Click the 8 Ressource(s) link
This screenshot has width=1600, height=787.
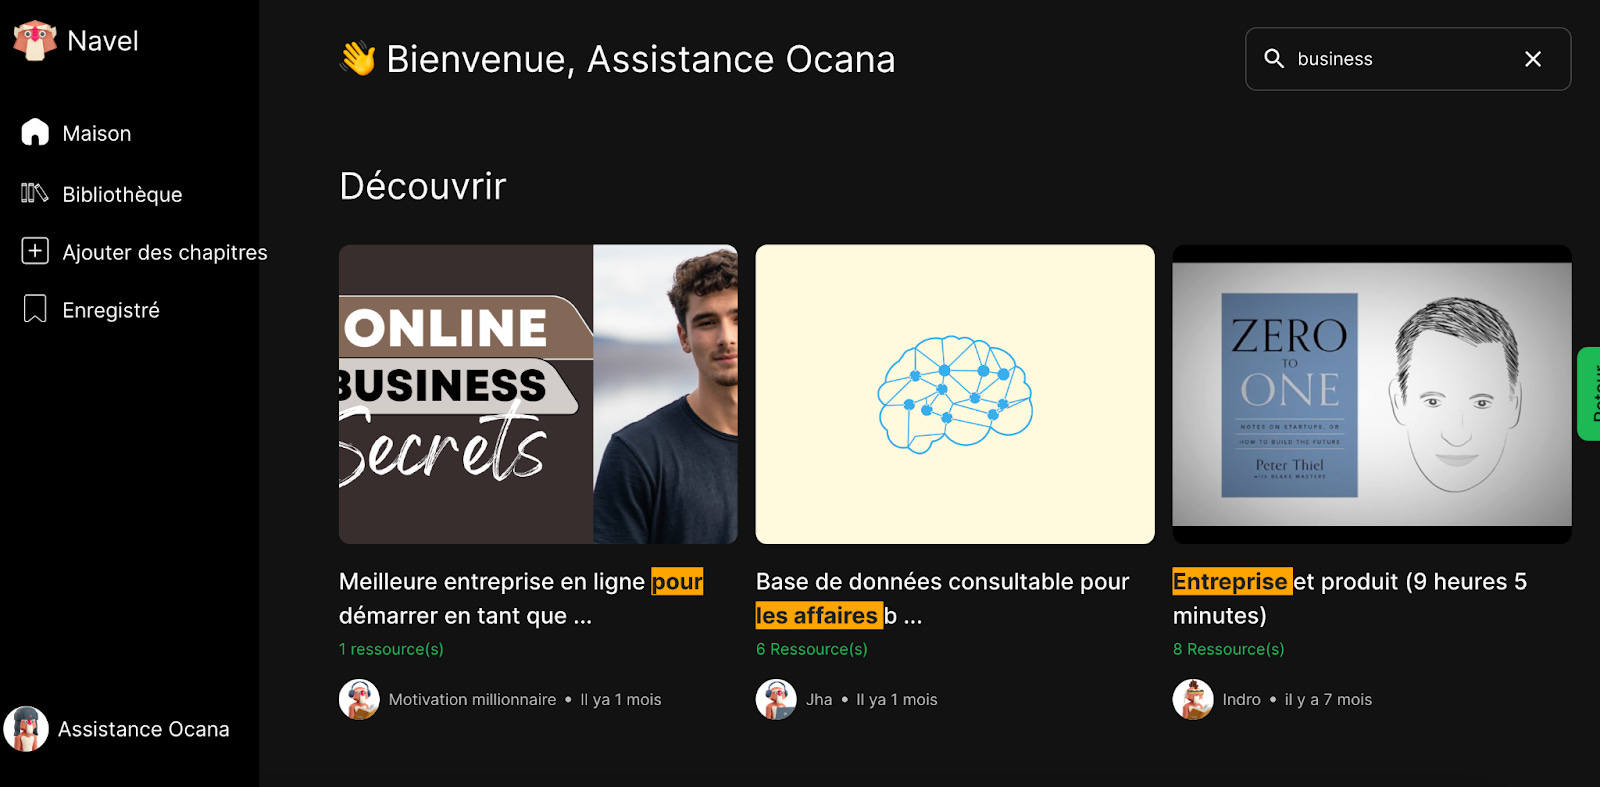click(1229, 649)
